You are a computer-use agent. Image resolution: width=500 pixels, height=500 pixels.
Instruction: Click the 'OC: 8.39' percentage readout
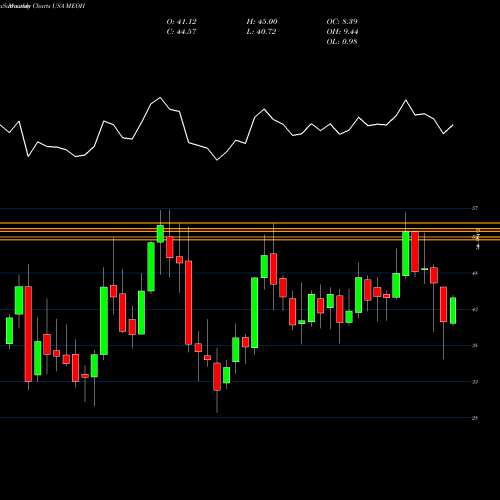point(342,22)
